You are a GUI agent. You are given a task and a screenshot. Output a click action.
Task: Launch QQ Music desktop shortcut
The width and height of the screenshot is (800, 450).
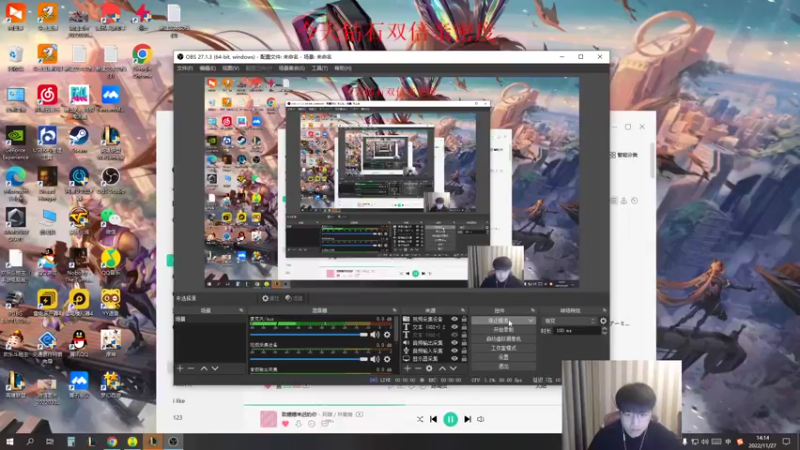pos(110,262)
